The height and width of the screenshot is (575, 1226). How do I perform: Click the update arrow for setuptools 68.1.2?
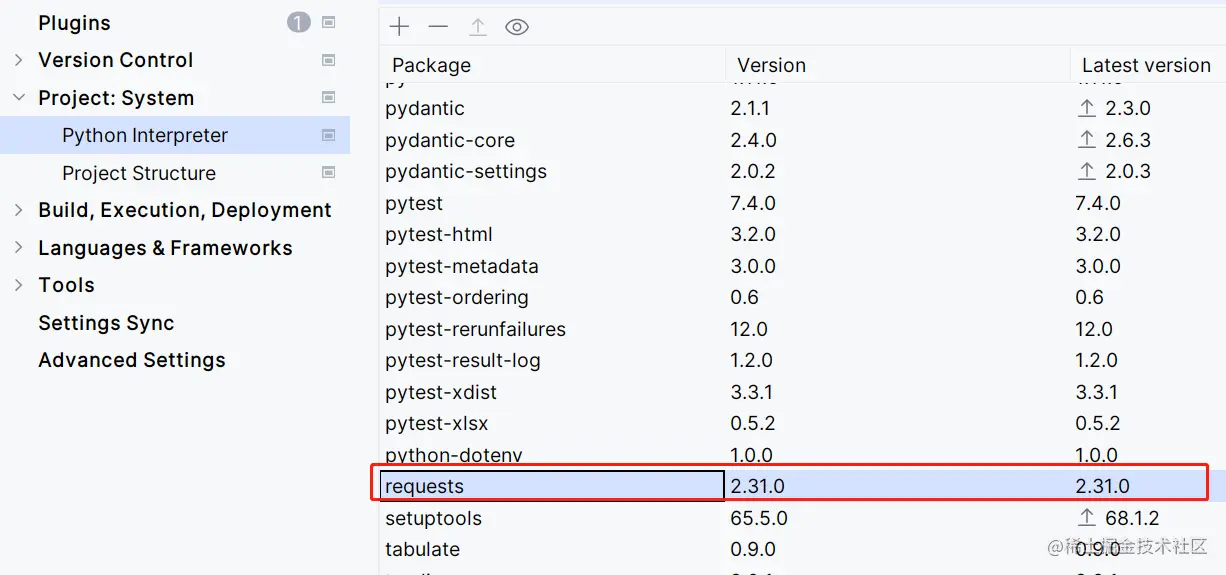click(1087, 518)
